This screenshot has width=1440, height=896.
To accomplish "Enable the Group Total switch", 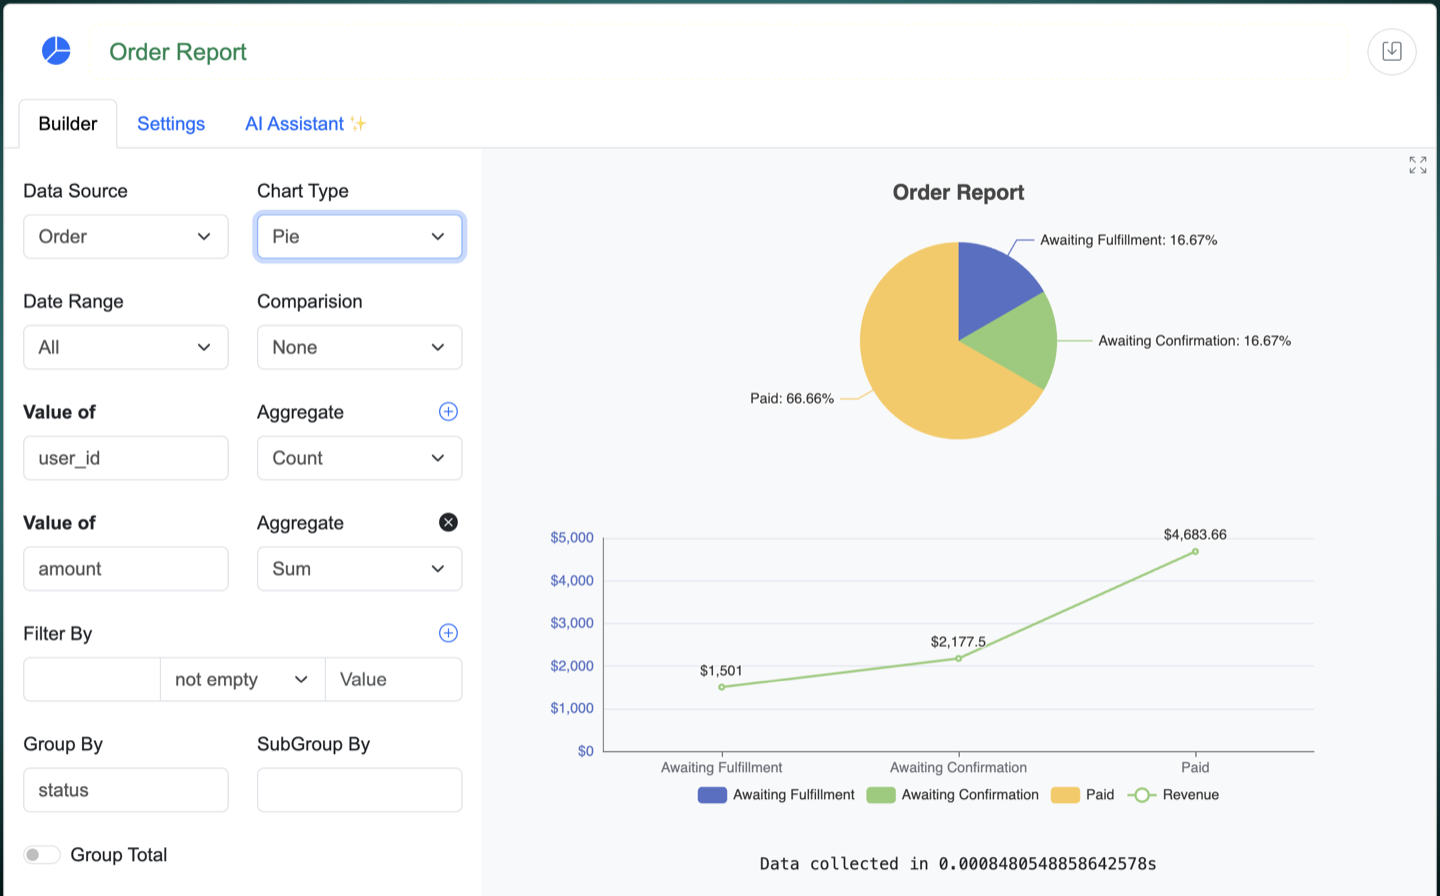I will click(x=42, y=855).
